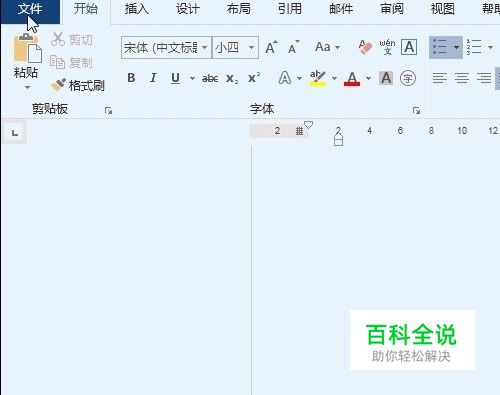The image size is (500, 395).
Task: Expand the text effects dropdown arrow
Action: click(x=299, y=78)
